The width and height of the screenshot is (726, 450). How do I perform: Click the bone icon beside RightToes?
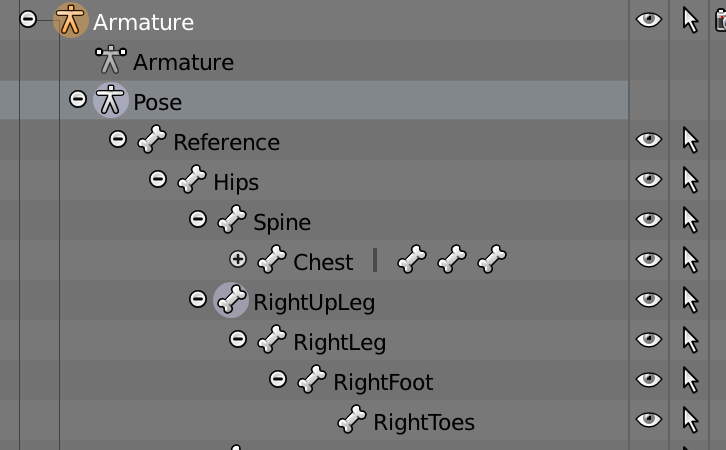pyautogui.click(x=351, y=421)
